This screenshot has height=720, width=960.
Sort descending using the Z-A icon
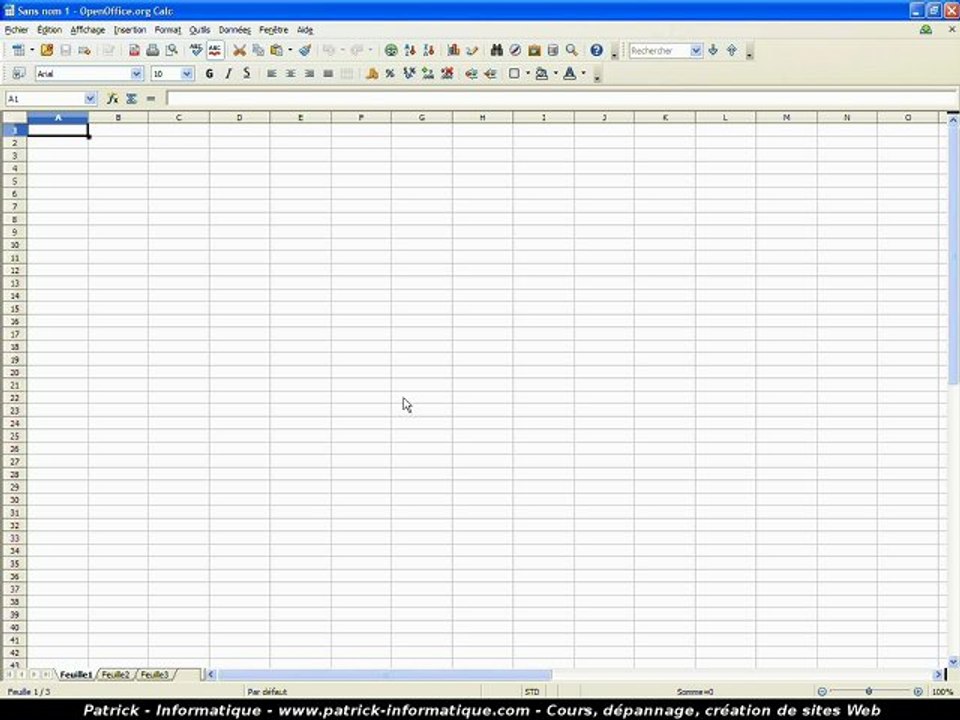point(429,50)
